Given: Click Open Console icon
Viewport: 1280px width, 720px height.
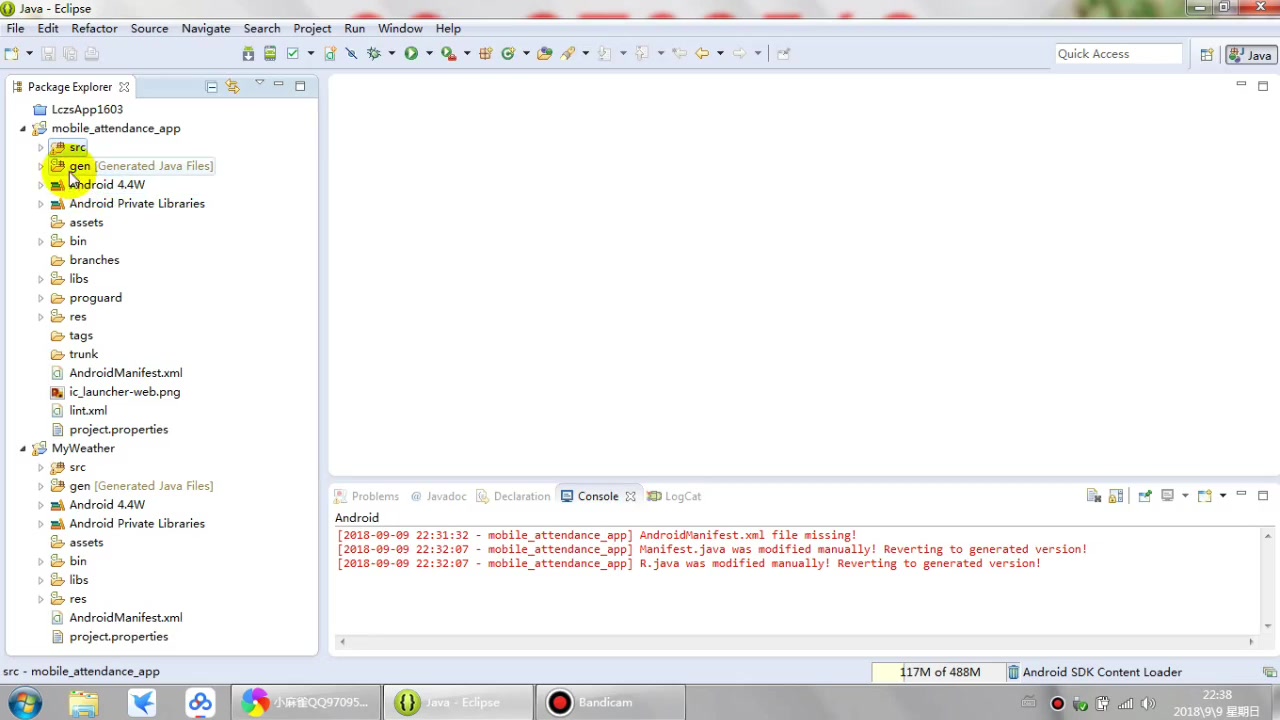Looking at the screenshot, I should tap(1204, 496).
